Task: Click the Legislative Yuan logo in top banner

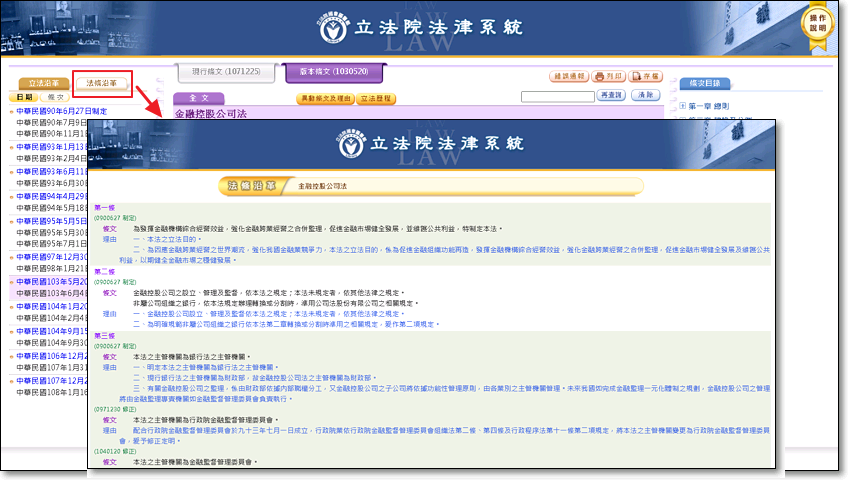Action: click(331, 28)
